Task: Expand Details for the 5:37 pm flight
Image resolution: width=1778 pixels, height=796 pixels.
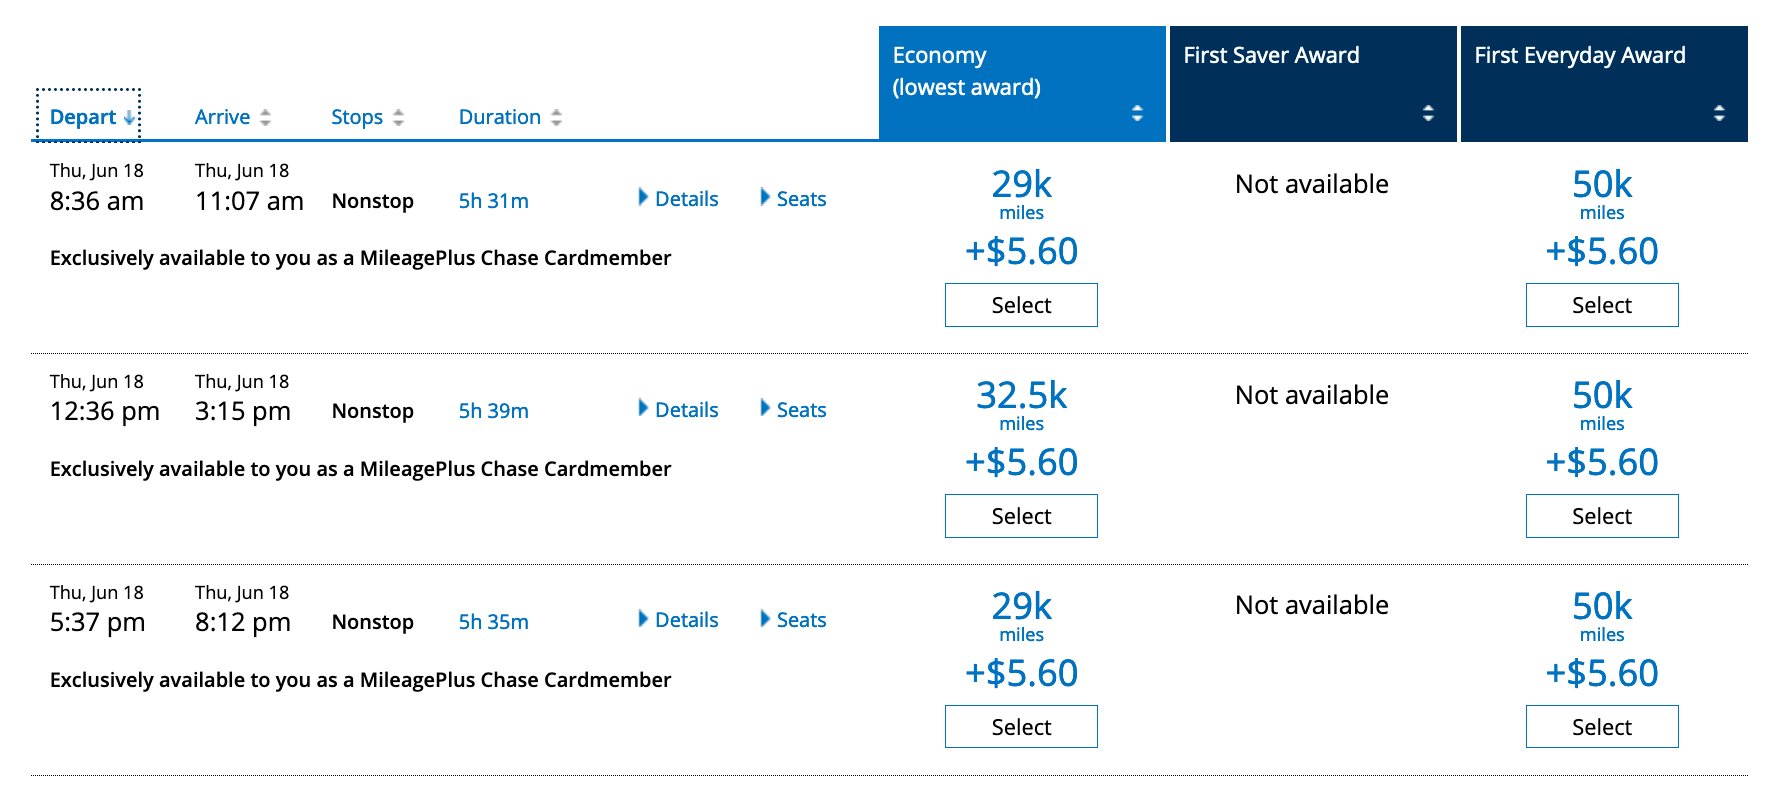Action: click(x=679, y=620)
